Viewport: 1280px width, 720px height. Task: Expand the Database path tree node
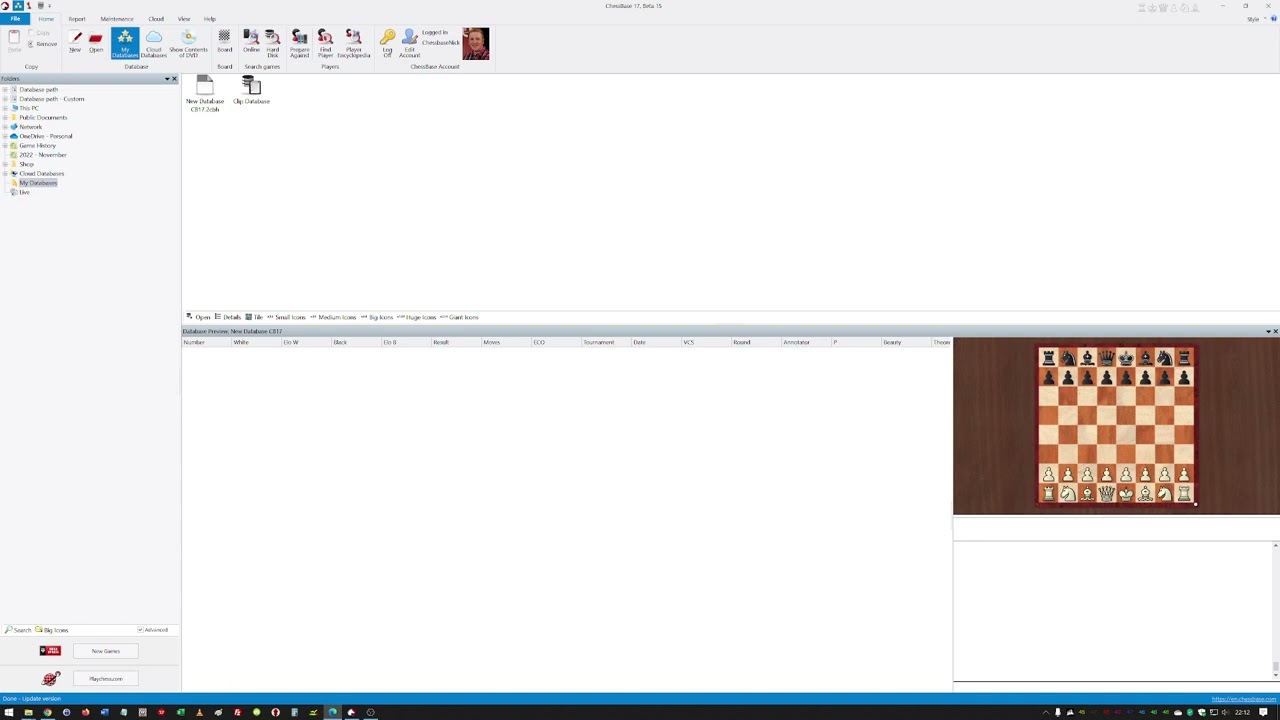5,90
